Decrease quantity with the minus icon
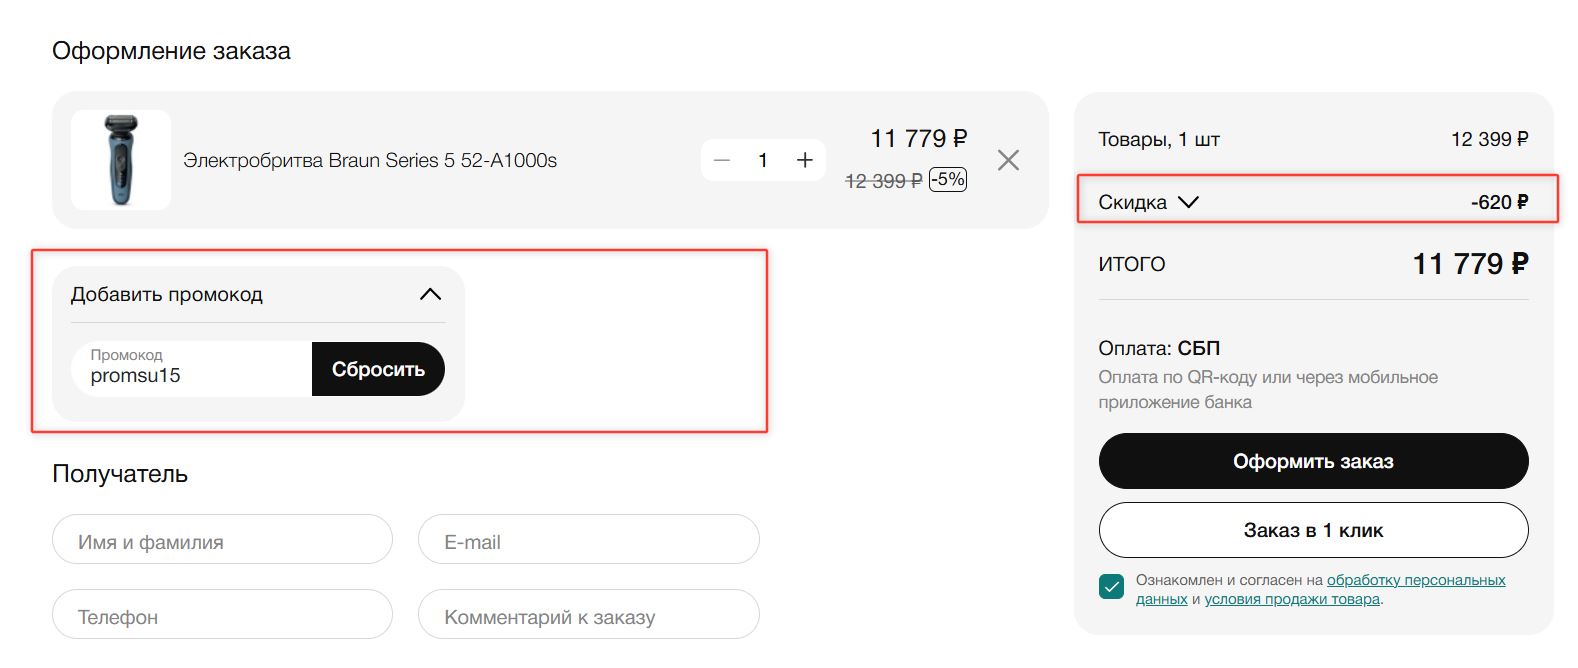This screenshot has height=668, width=1578. [x=722, y=160]
